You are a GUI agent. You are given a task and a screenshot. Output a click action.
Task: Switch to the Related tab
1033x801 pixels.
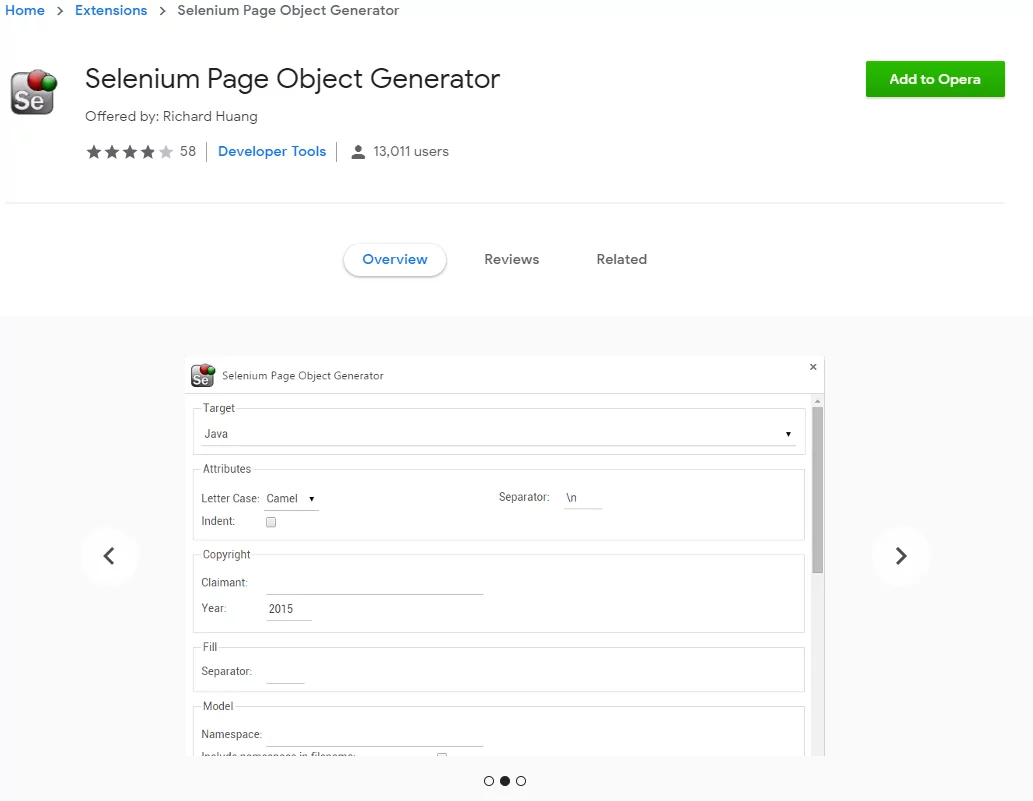click(x=621, y=260)
